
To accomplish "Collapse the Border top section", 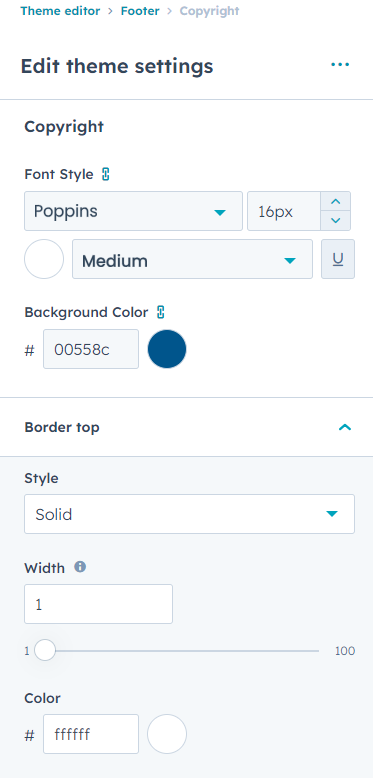I will coord(345,427).
